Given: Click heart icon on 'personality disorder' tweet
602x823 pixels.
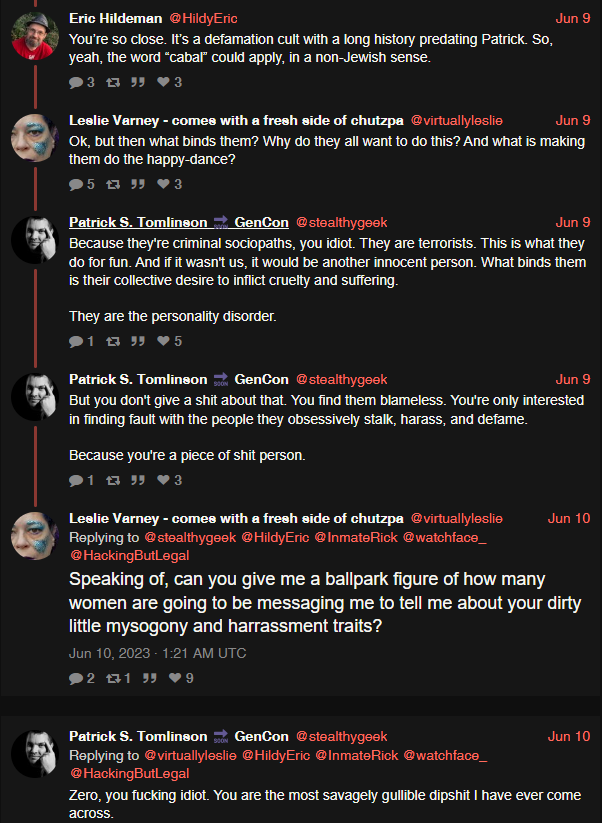Looking at the screenshot, I should click(164, 341).
